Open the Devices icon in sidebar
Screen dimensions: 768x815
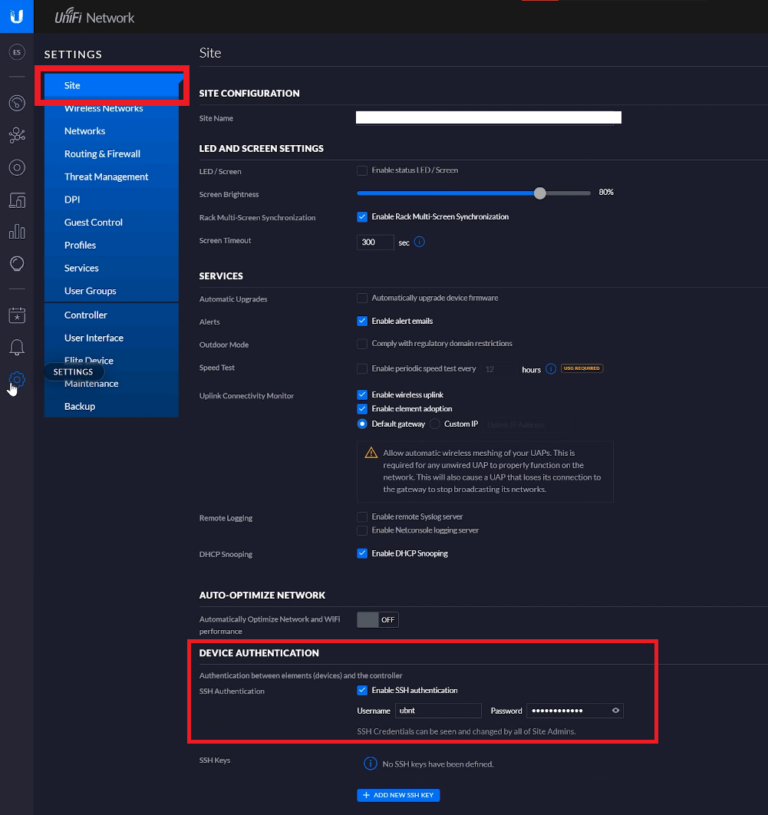pos(17,167)
